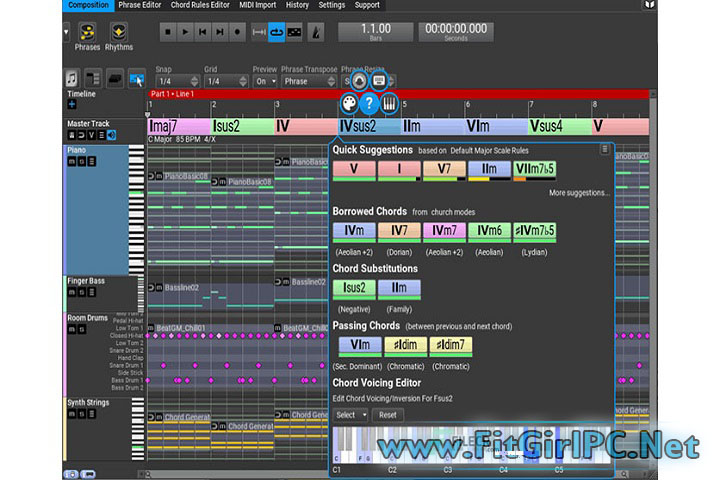
Task: Open the MIDI Import tab
Action: click(259, 5)
